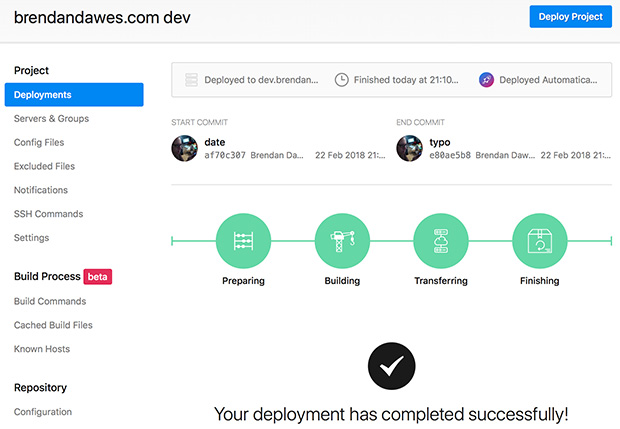
Task: Select Excluded Files in sidebar
Action: click(44, 166)
